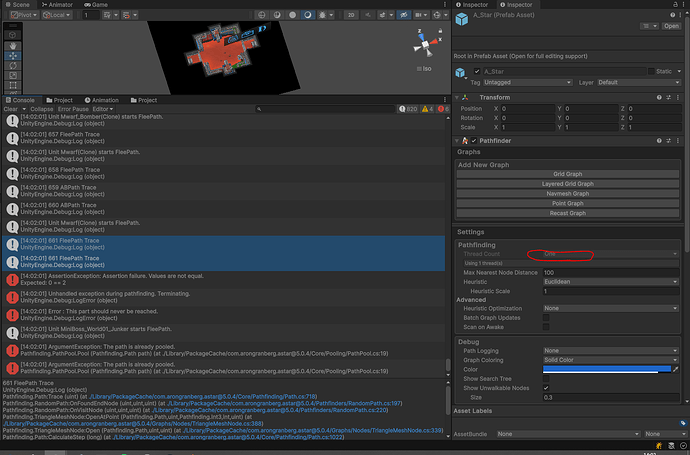
Task: Click the asset labels tag icon
Action: coord(683,423)
